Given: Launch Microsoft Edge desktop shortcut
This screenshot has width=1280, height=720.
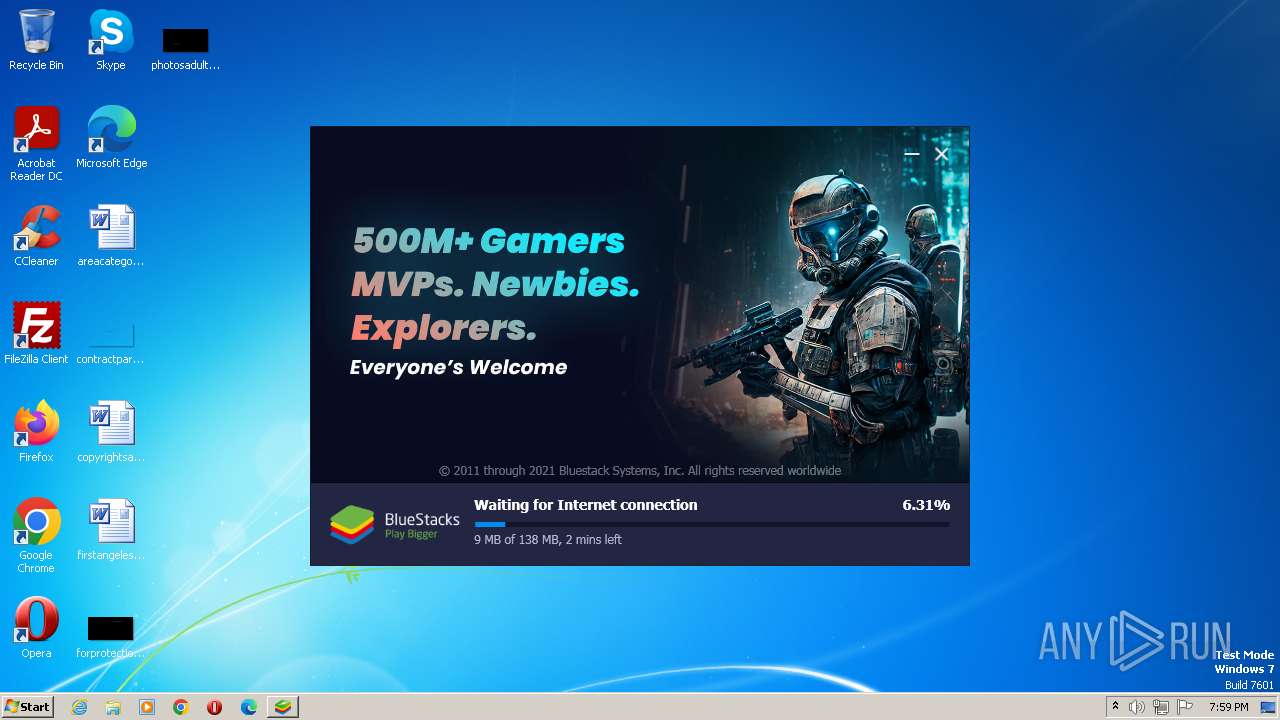Looking at the screenshot, I should click(x=111, y=137).
